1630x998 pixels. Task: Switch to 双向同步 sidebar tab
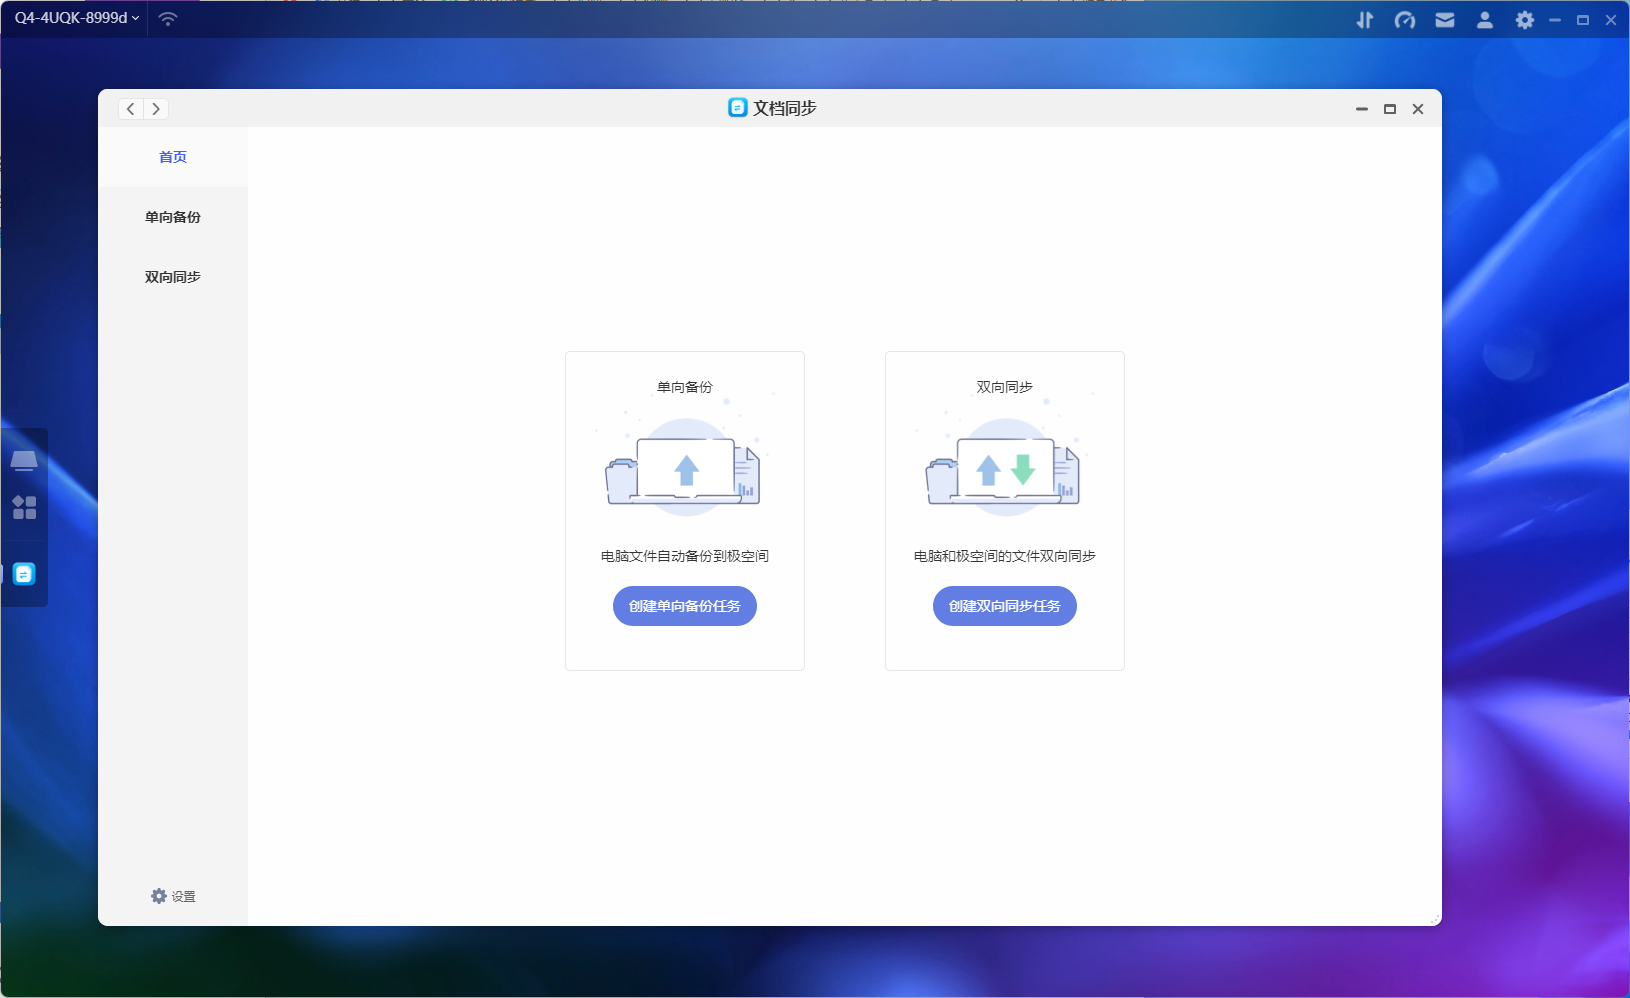point(173,277)
